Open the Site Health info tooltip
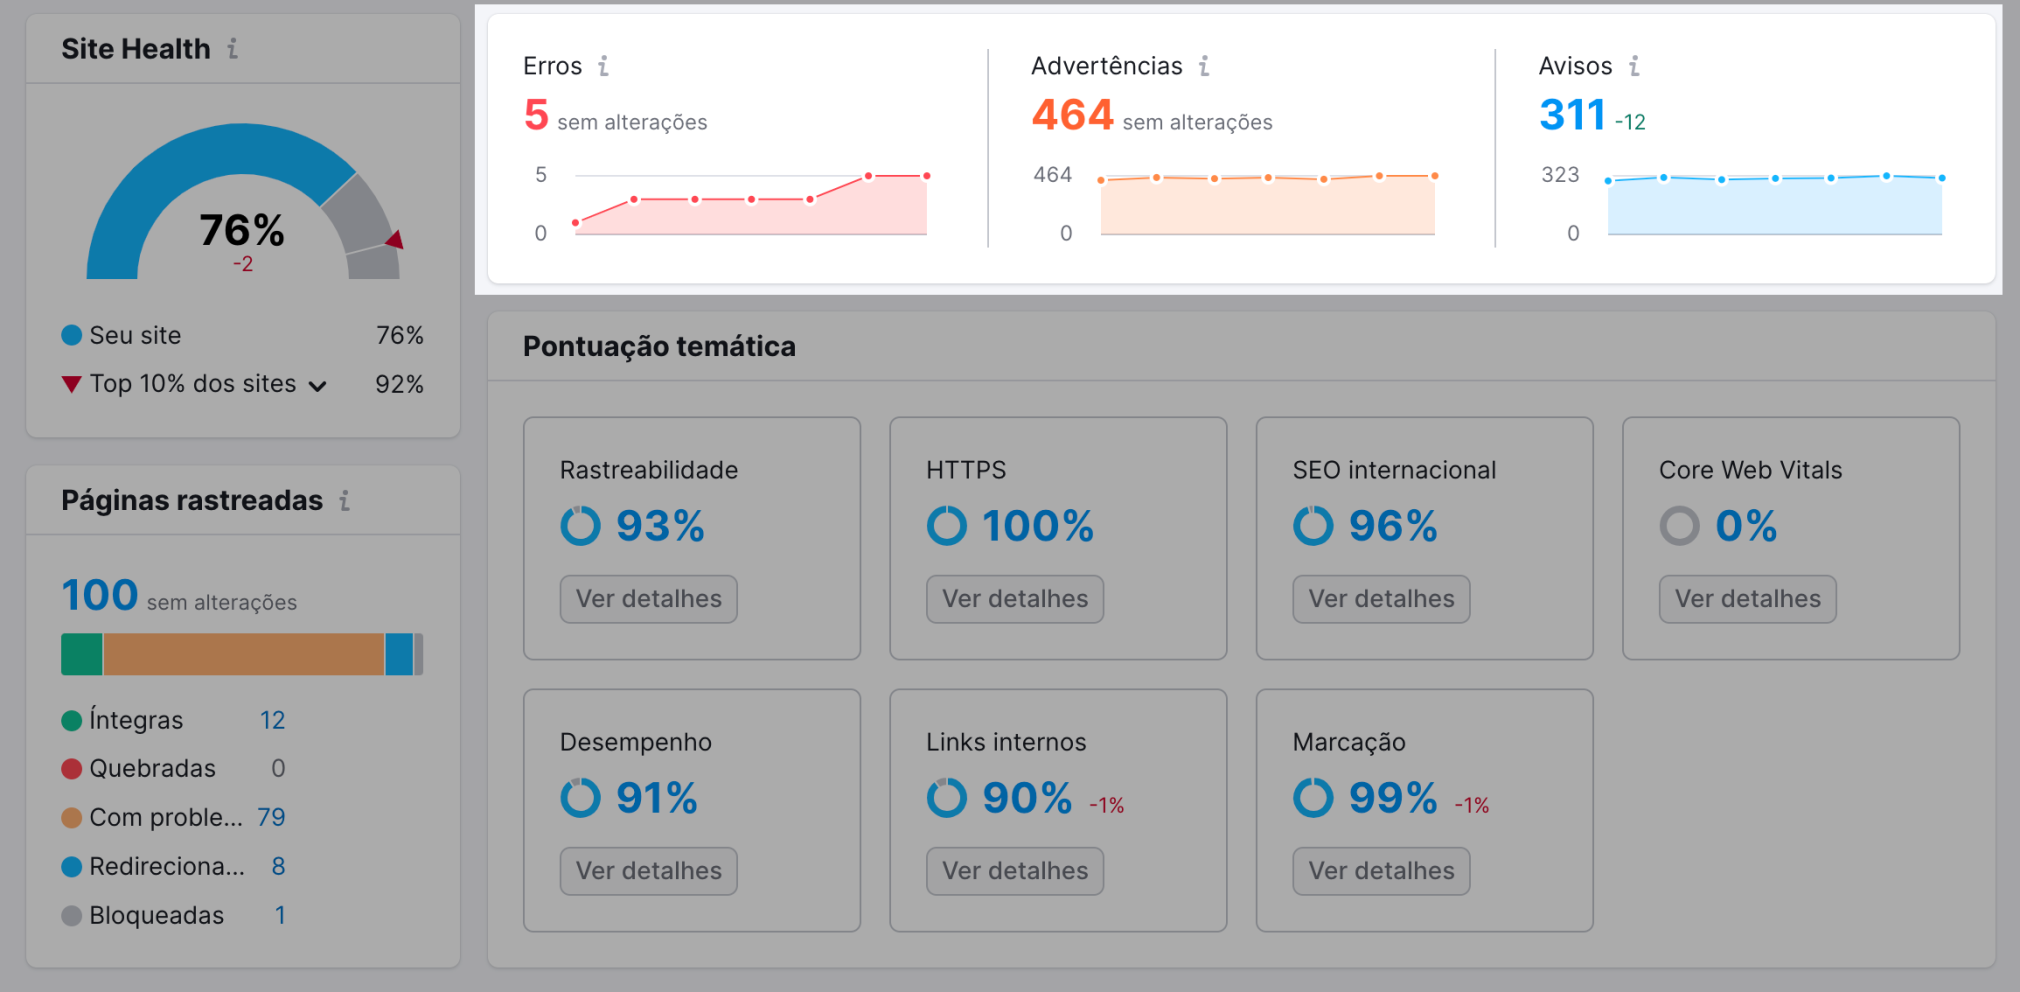This screenshot has width=2020, height=992. coord(234,48)
